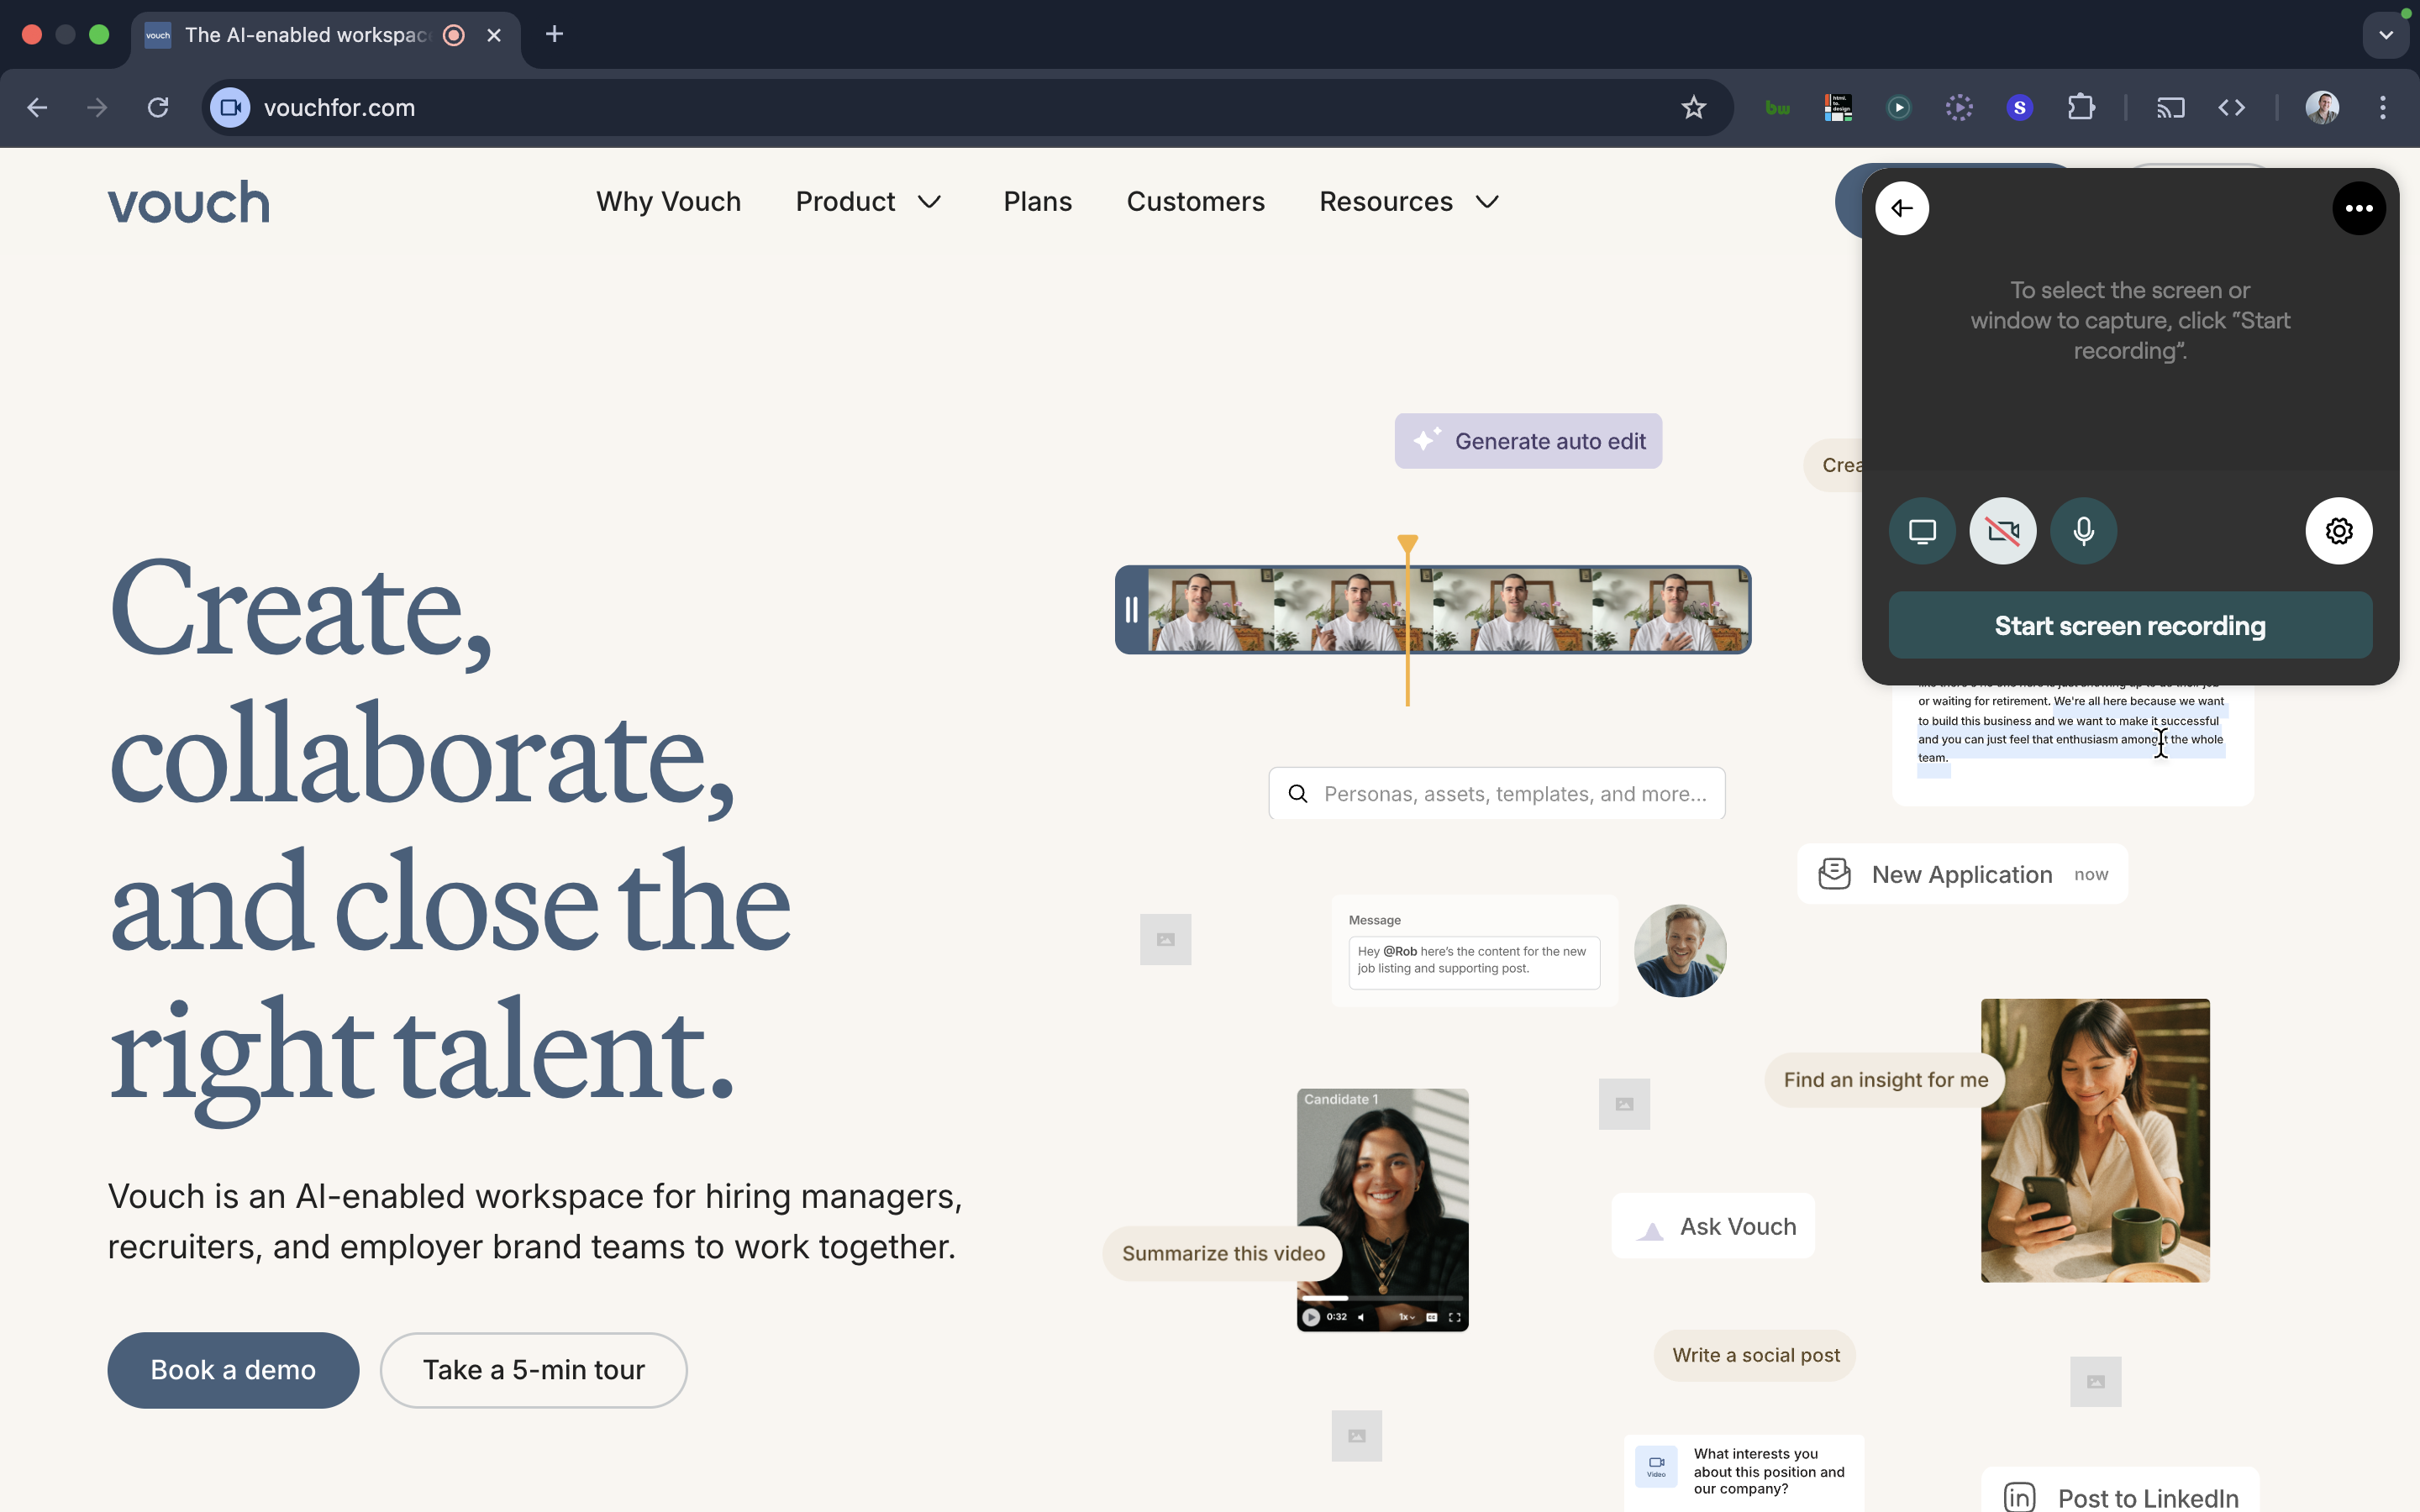Enter fullscreen on the Candidate 1 video
The image size is (2420, 1512).
1455,1317
